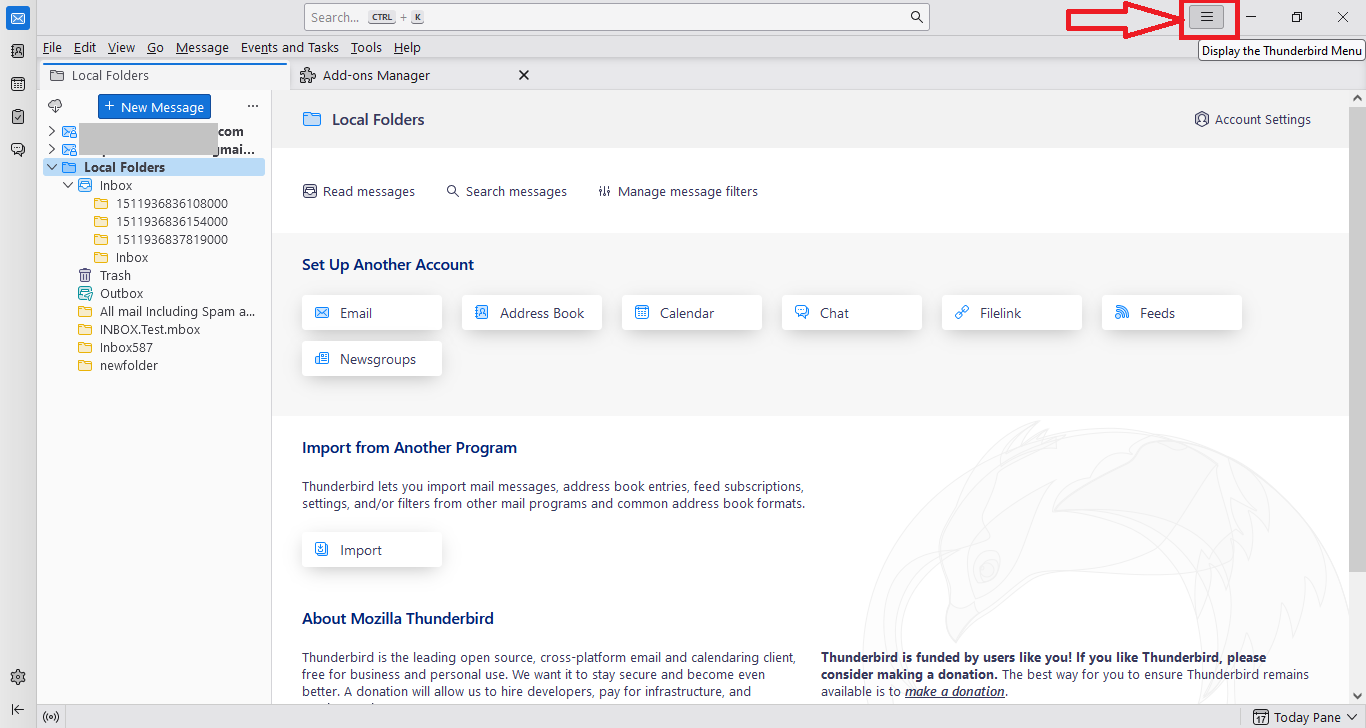Click the New Message button
This screenshot has height=728, width=1366.
[154, 107]
